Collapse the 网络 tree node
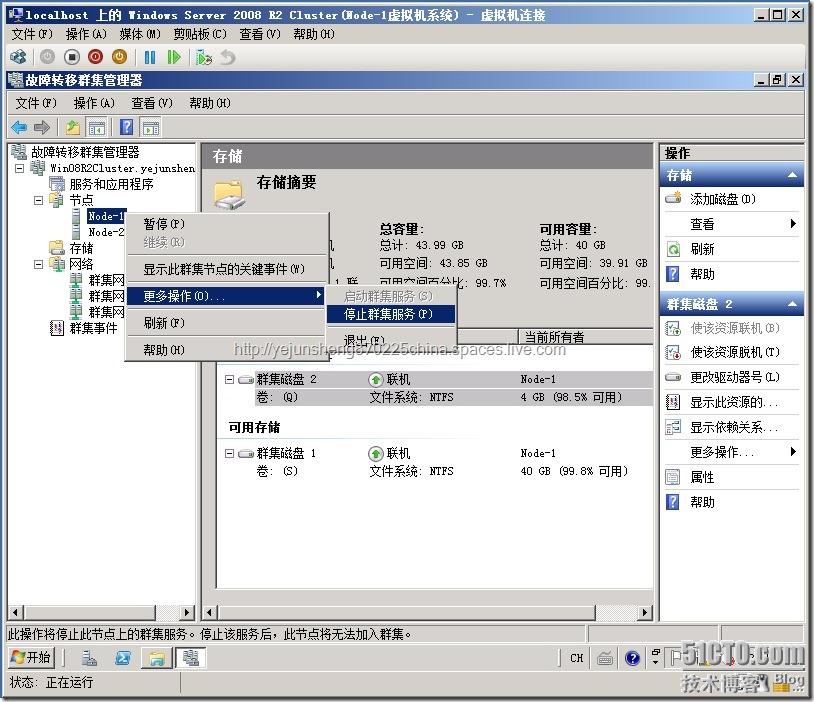This screenshot has height=702, width=814. pos(38,264)
